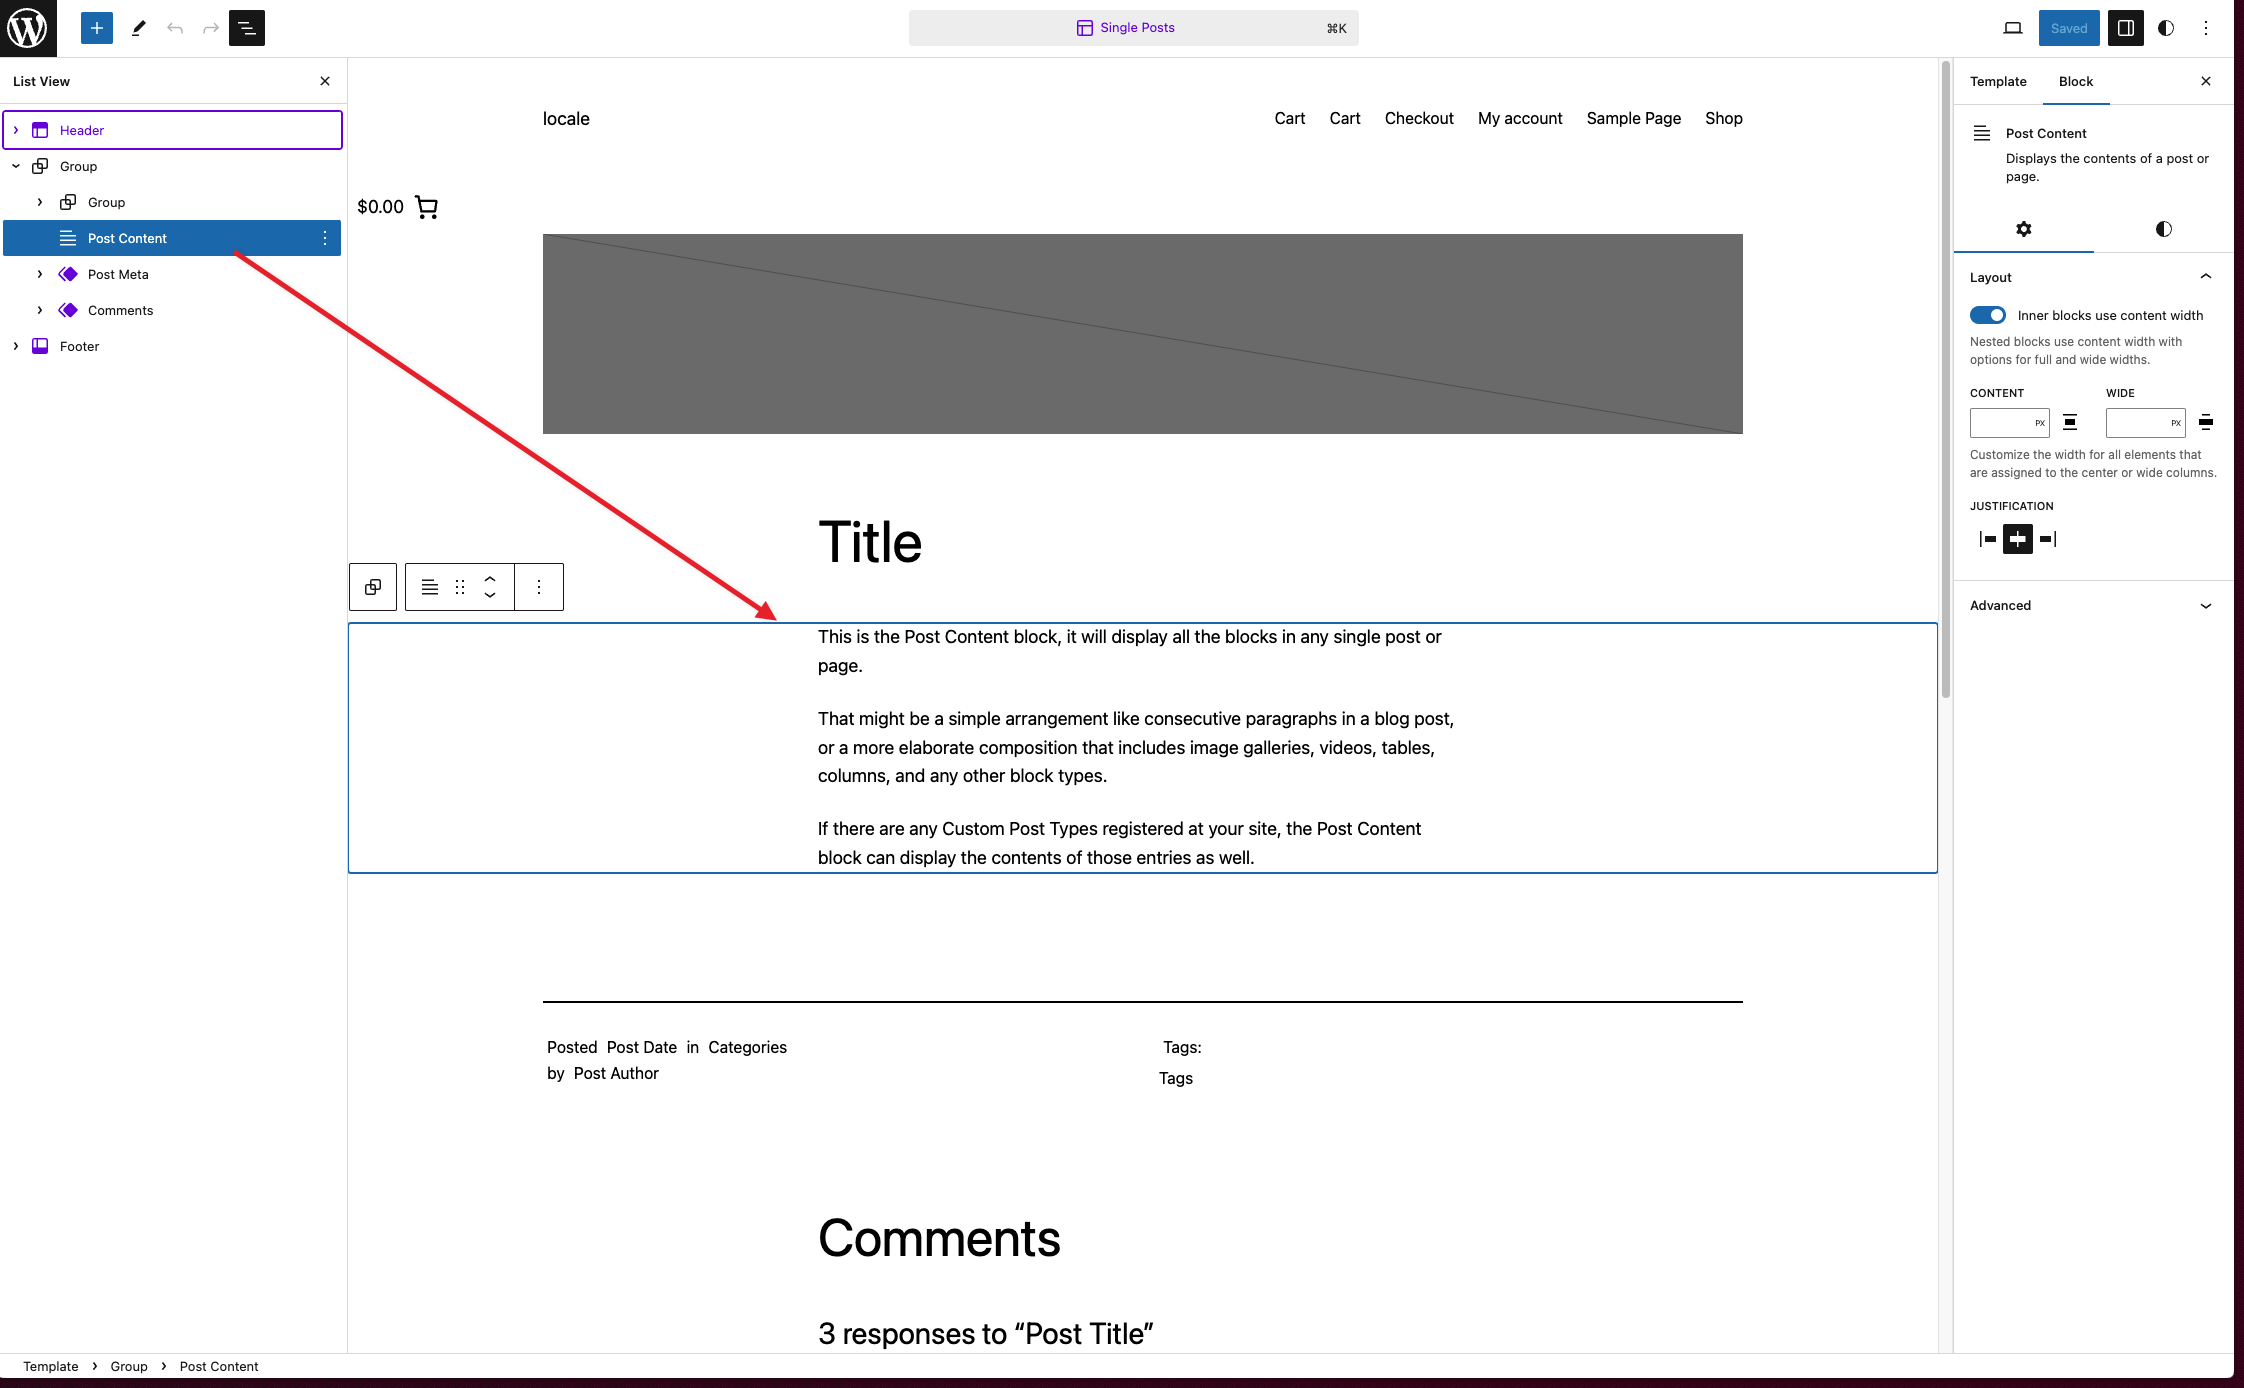Click the Redo arrow
Image resolution: width=2244 pixels, height=1388 pixels.
click(x=211, y=28)
